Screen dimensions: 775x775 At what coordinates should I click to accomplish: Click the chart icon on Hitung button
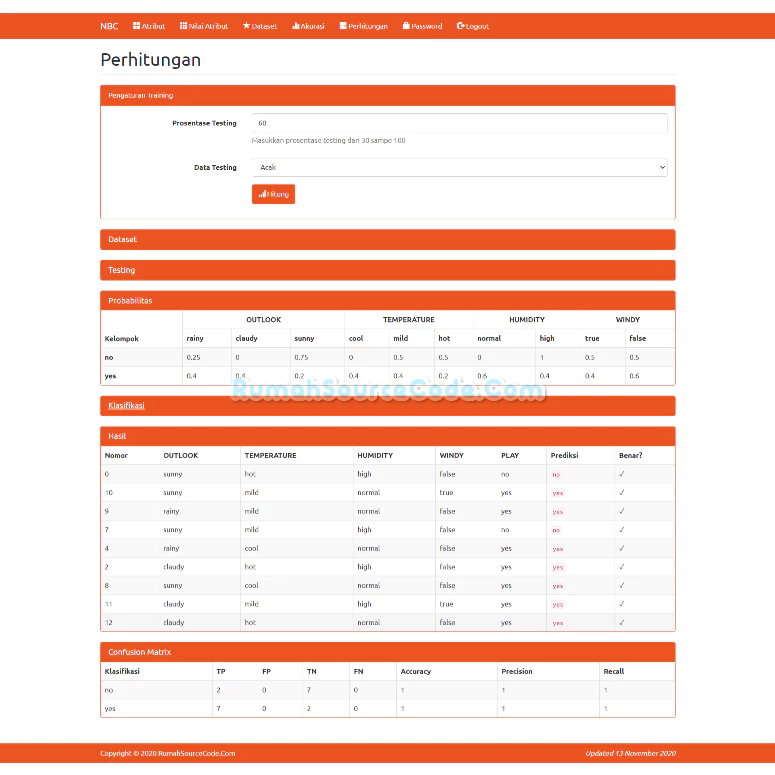pos(262,194)
